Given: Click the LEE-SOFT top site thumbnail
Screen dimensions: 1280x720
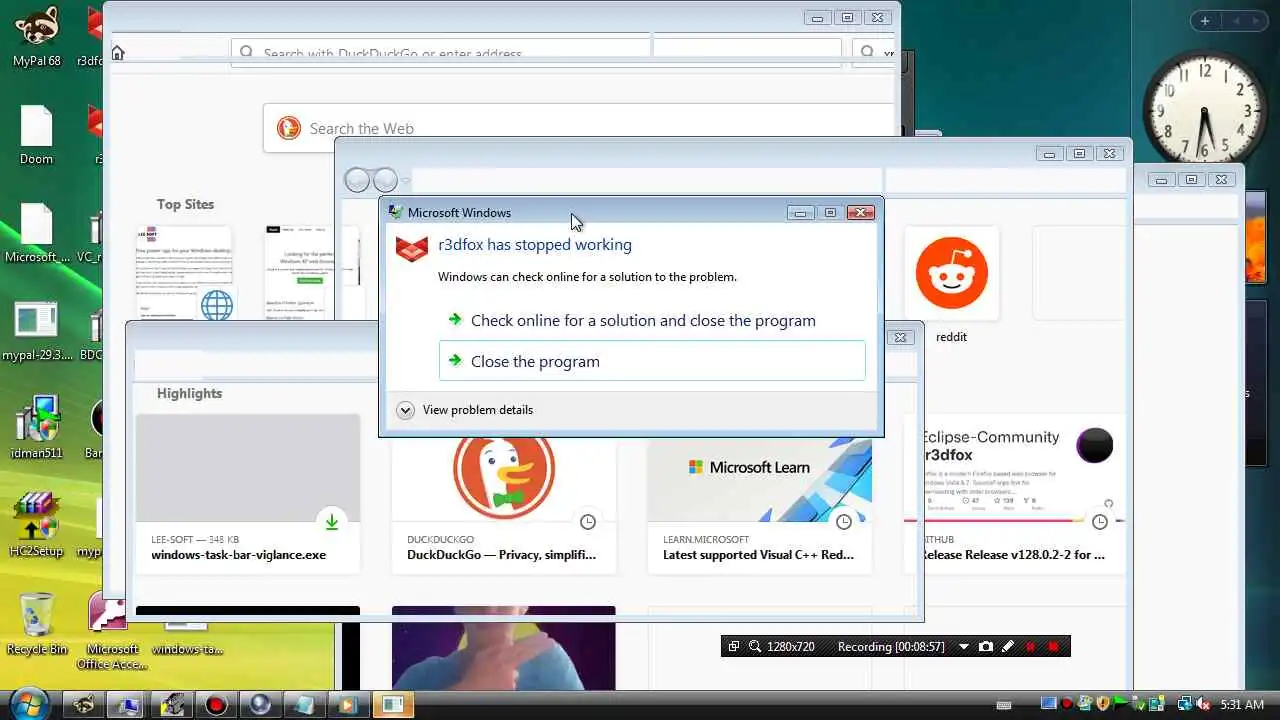Looking at the screenshot, I should tap(184, 273).
